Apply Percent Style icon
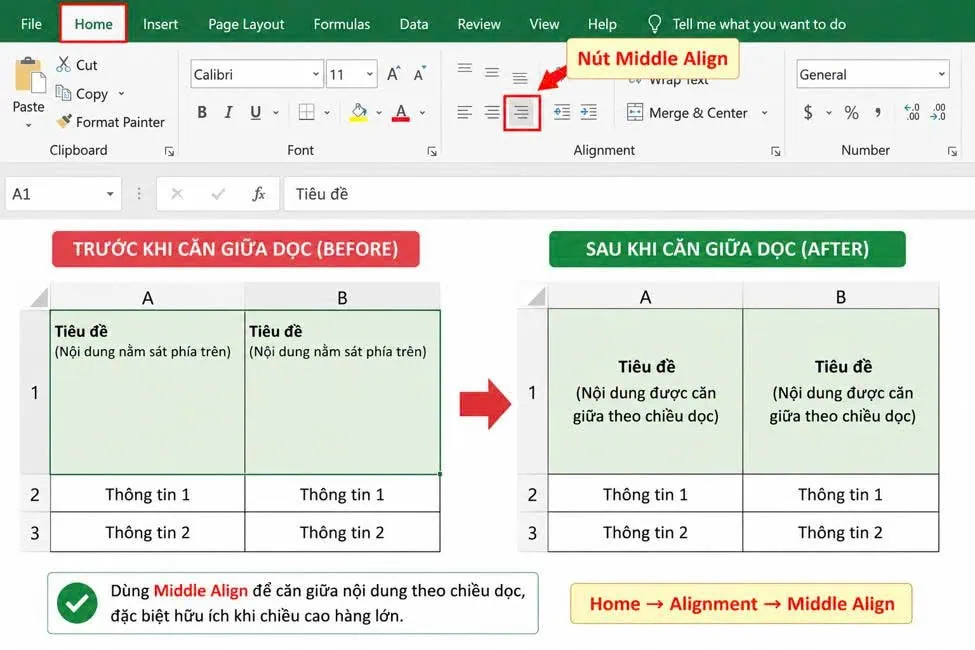 851,113
